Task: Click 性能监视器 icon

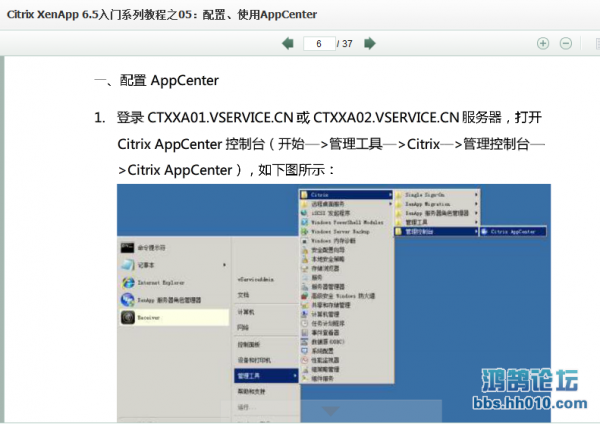Action: tap(305, 360)
